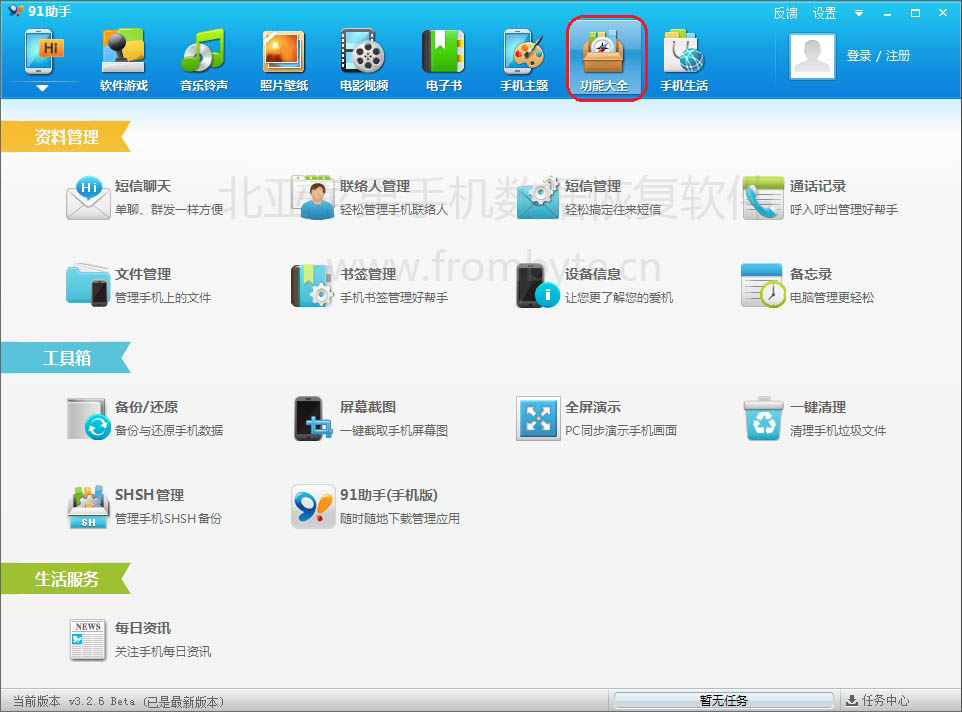Open 文件管理 file manager folder icon
This screenshot has height=712, width=962.
click(87, 285)
